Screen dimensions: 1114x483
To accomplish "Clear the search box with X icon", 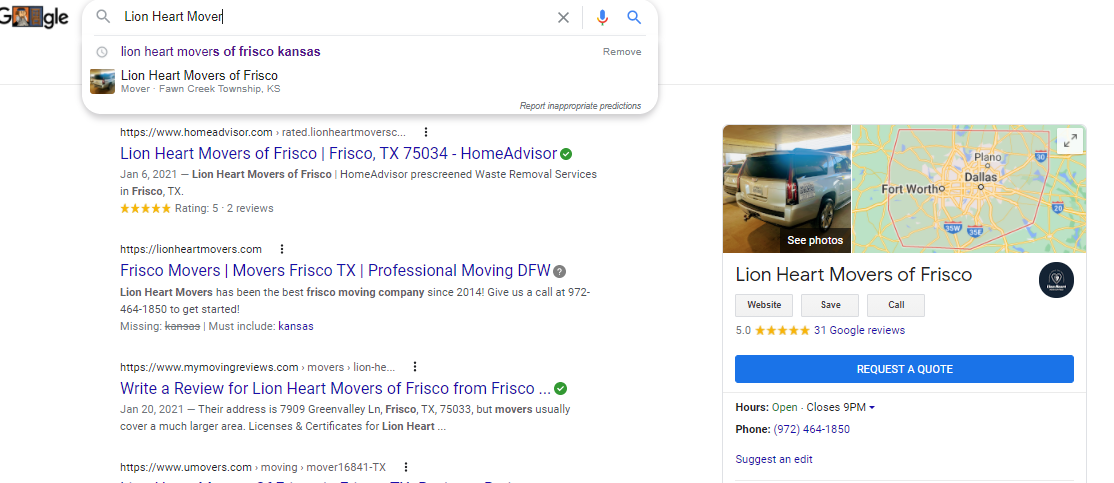I will 563,18.
